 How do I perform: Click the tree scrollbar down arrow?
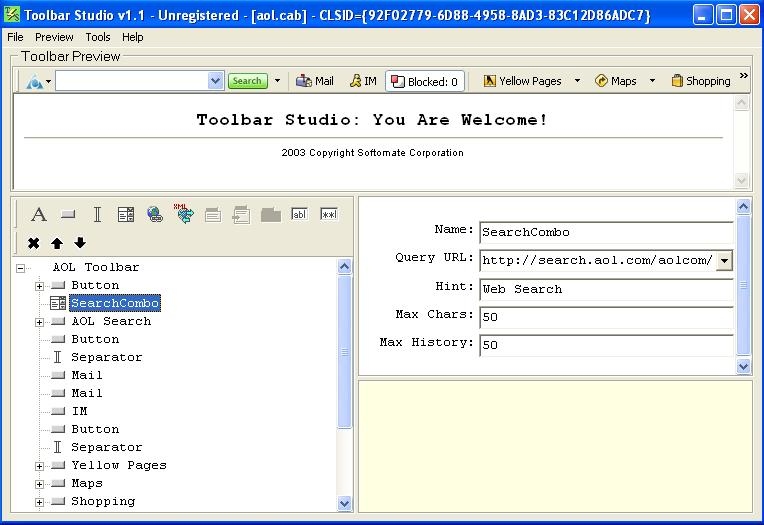[344, 504]
